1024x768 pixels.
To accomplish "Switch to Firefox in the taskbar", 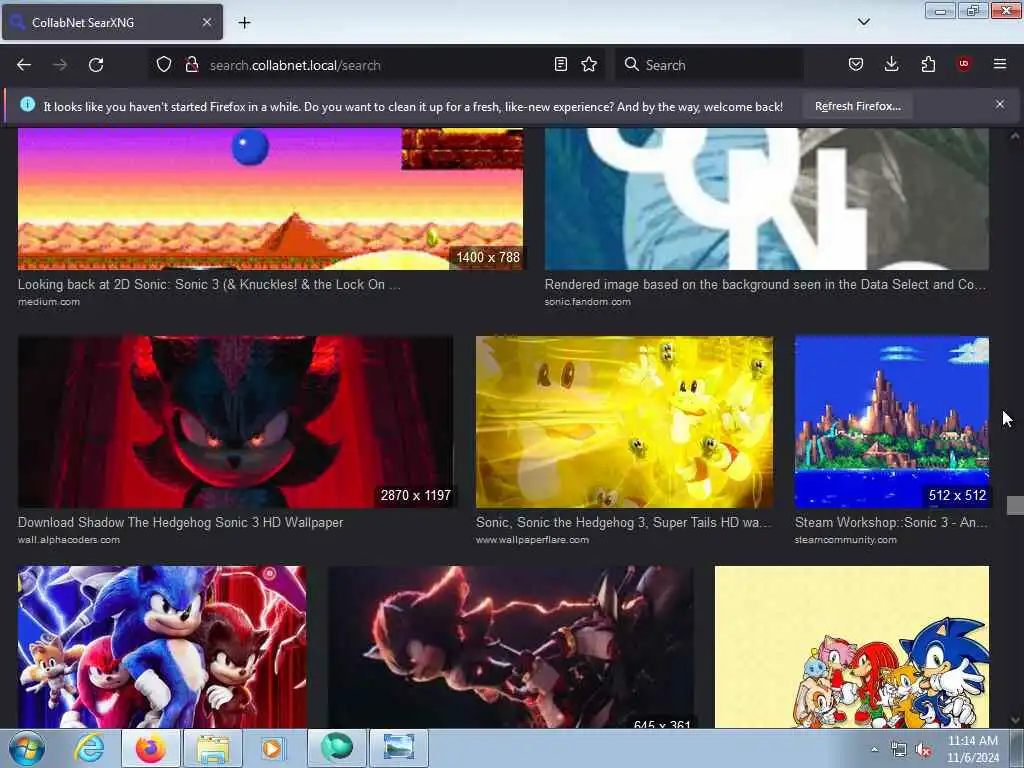I will (150, 748).
